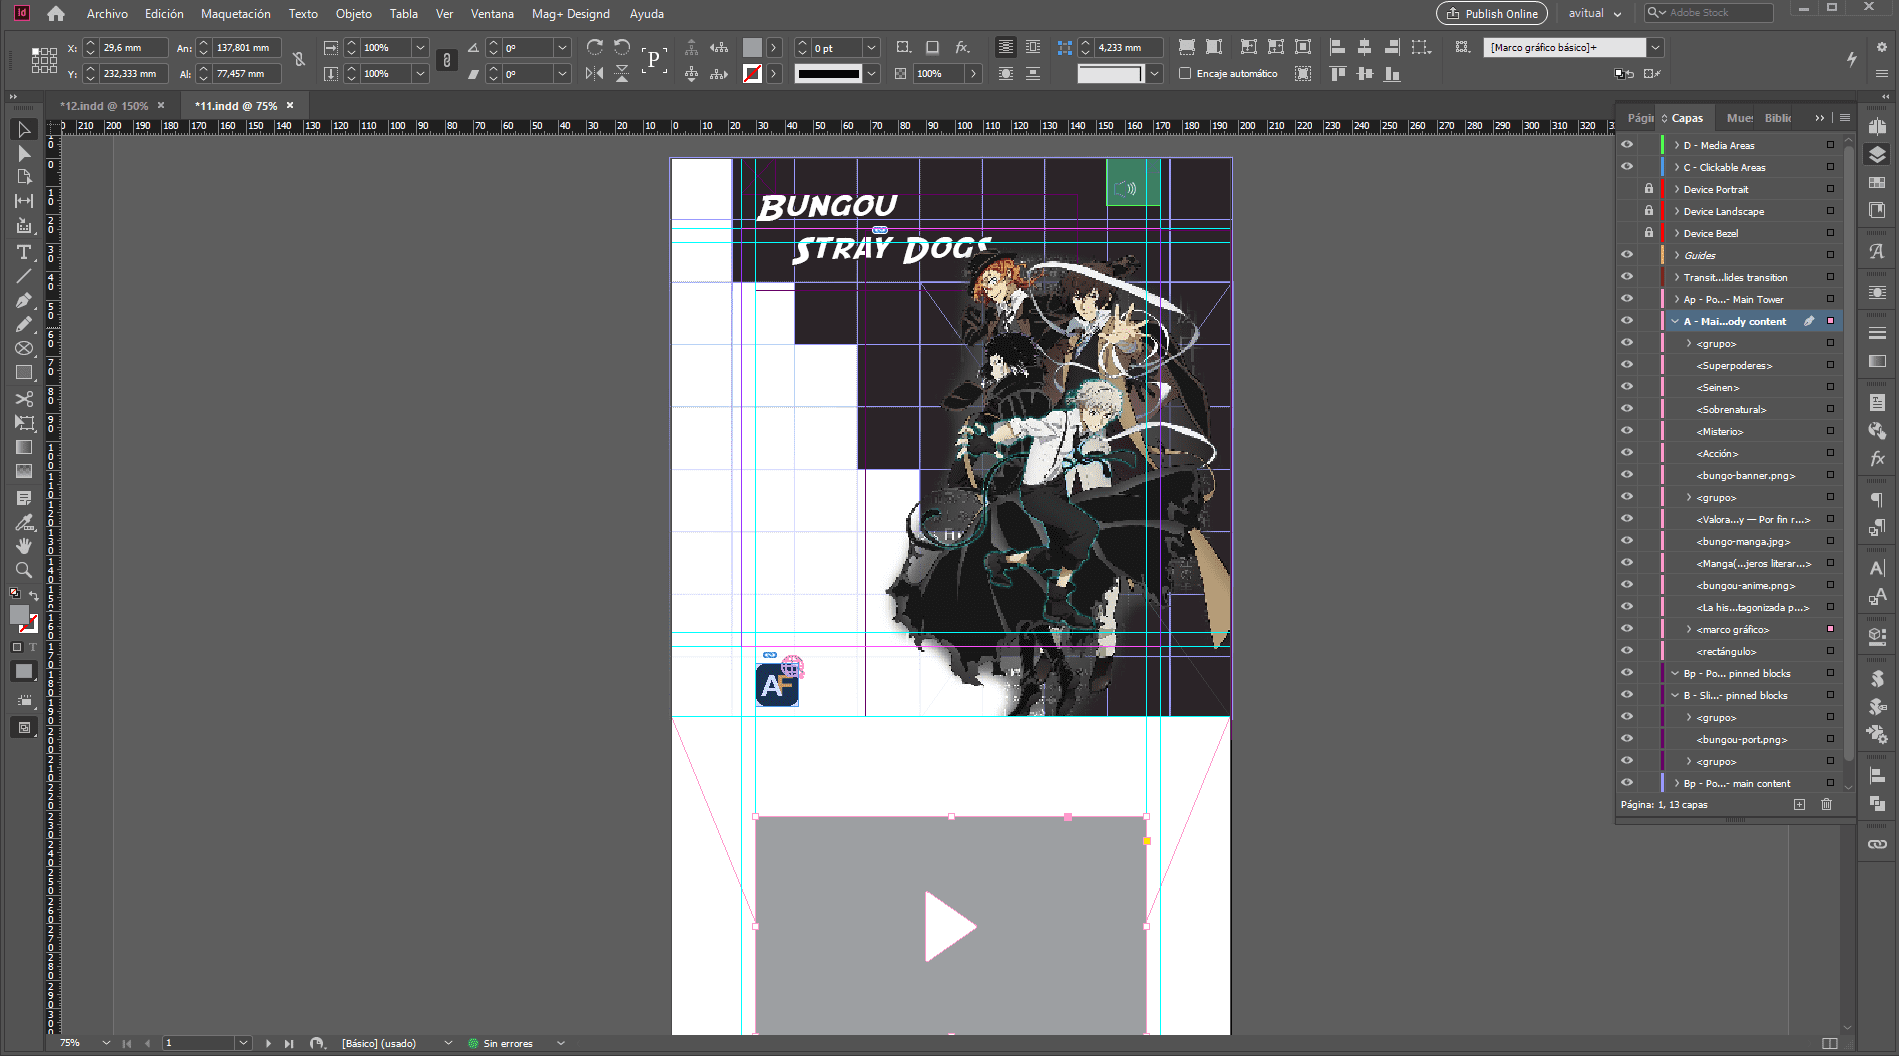Click the Publish Online button
The width and height of the screenshot is (1899, 1056).
coord(1491,14)
